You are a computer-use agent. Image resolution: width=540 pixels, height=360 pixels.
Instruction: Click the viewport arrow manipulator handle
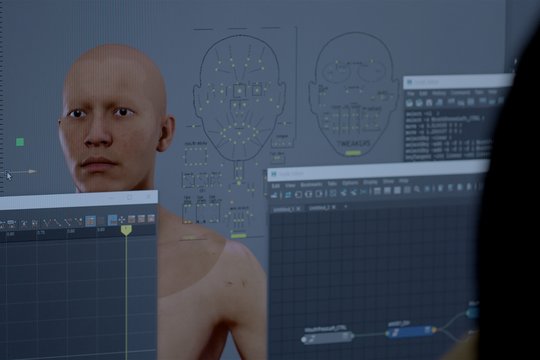pos(32,171)
